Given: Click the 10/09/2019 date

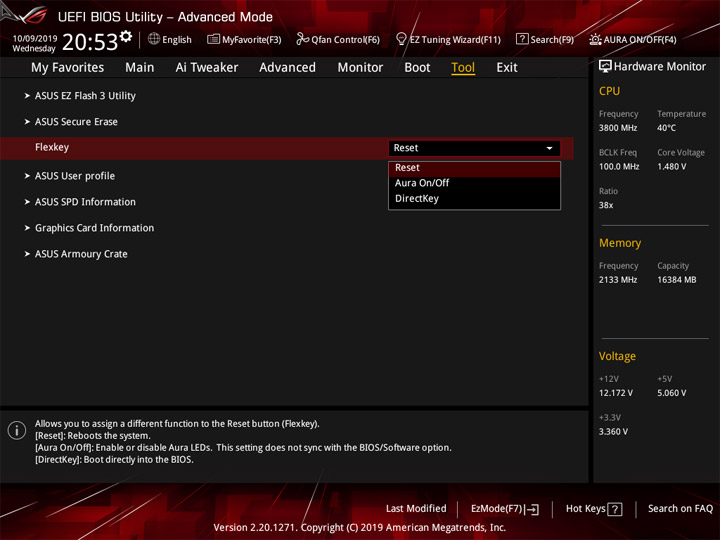Looking at the screenshot, I should pos(35,39).
